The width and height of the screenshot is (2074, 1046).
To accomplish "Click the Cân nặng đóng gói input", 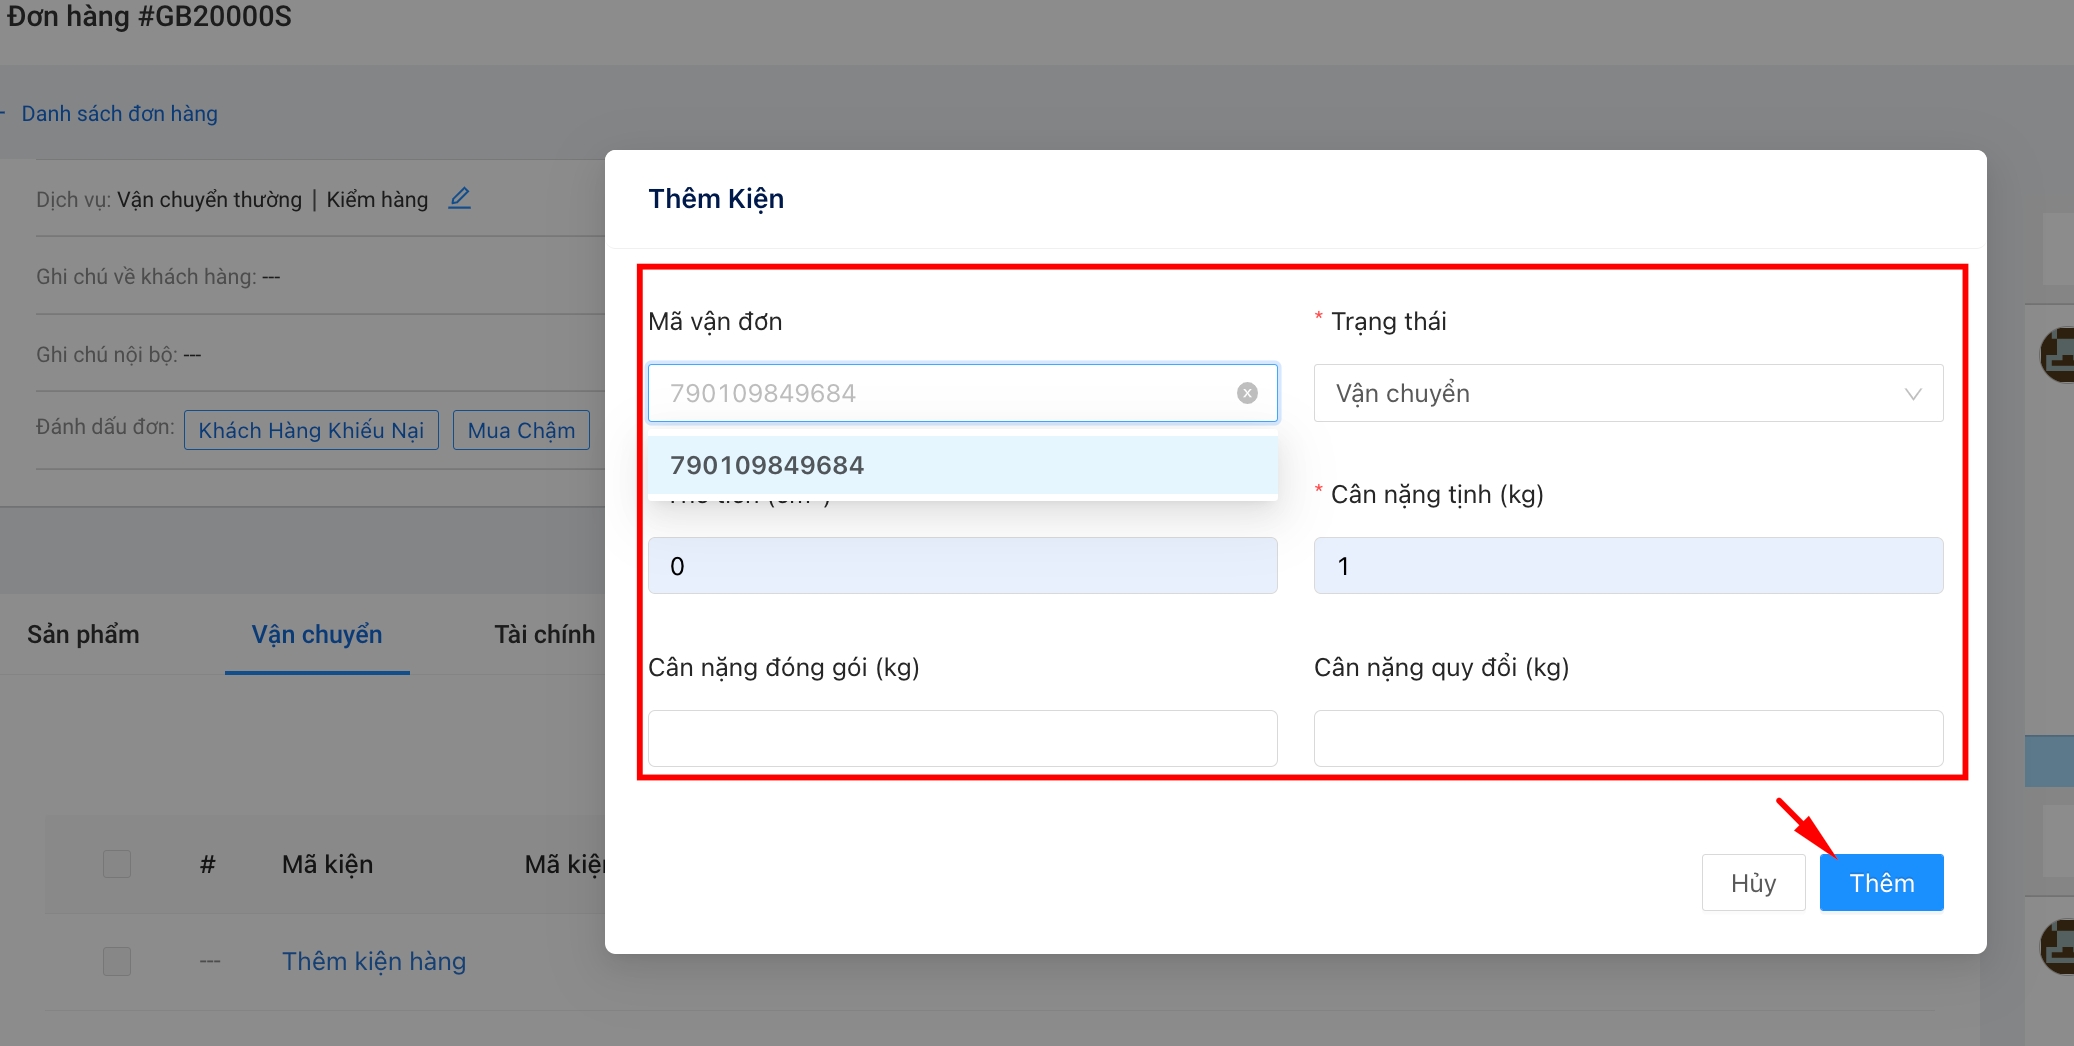I will pyautogui.click(x=962, y=738).
